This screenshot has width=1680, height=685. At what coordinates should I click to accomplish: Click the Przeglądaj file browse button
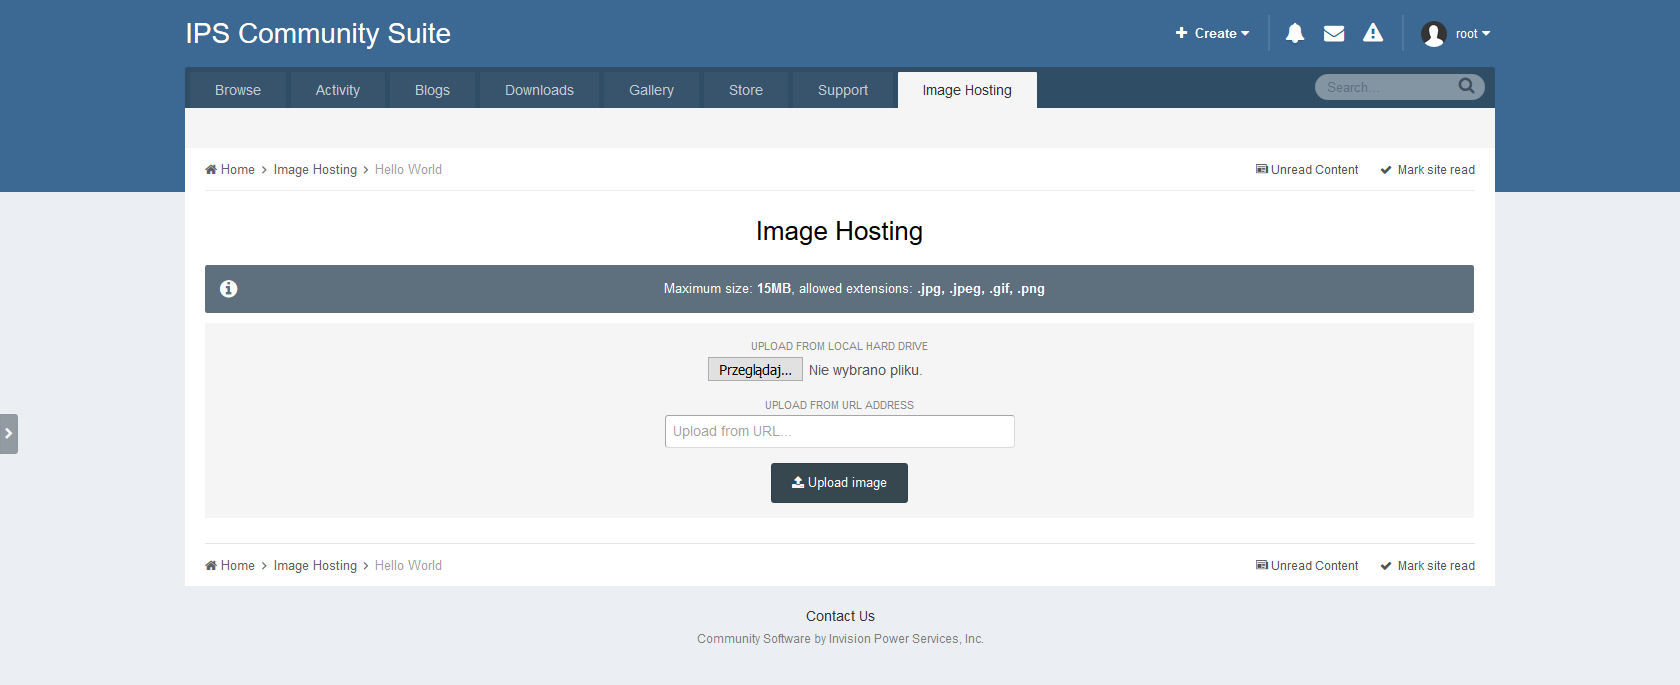(755, 370)
